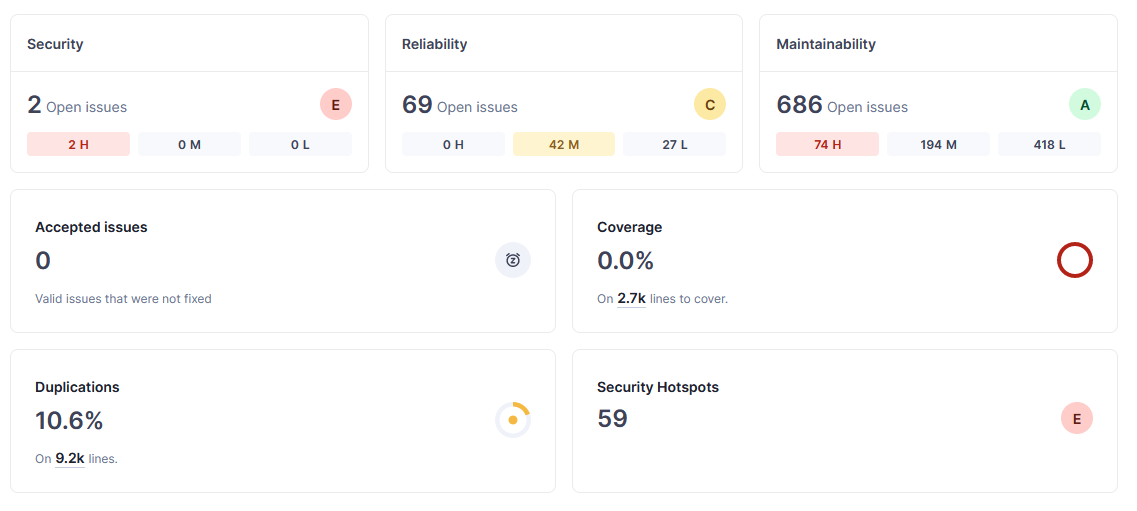Open the 59 Security Hotspots count
1137x511 pixels.
612,419
